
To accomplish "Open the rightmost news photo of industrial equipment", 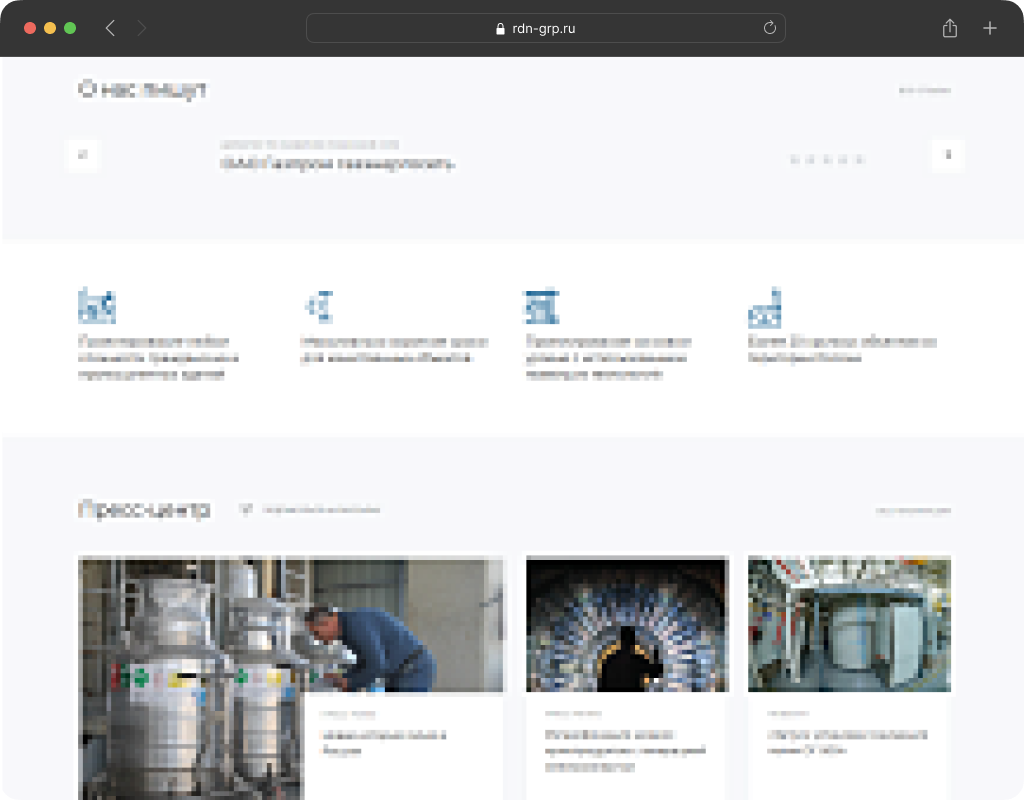I will (x=849, y=625).
